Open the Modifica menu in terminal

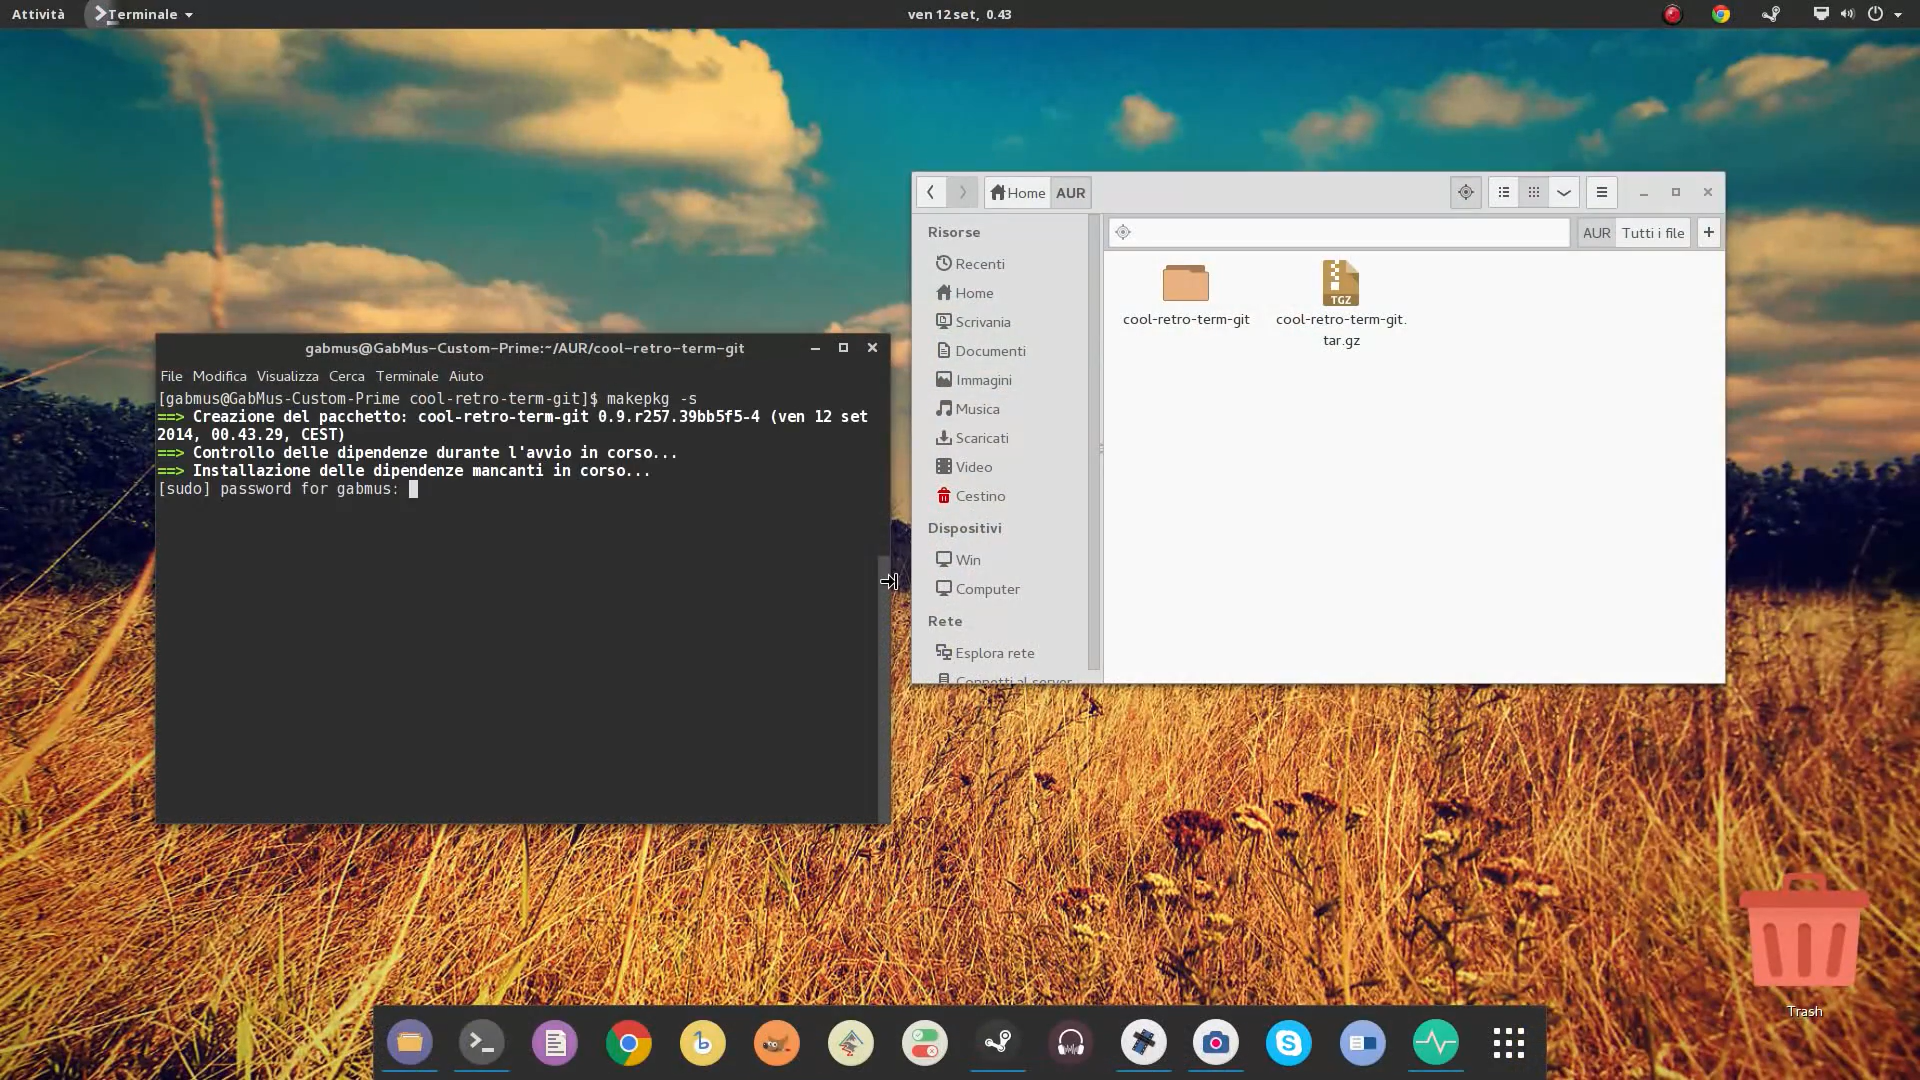click(219, 376)
